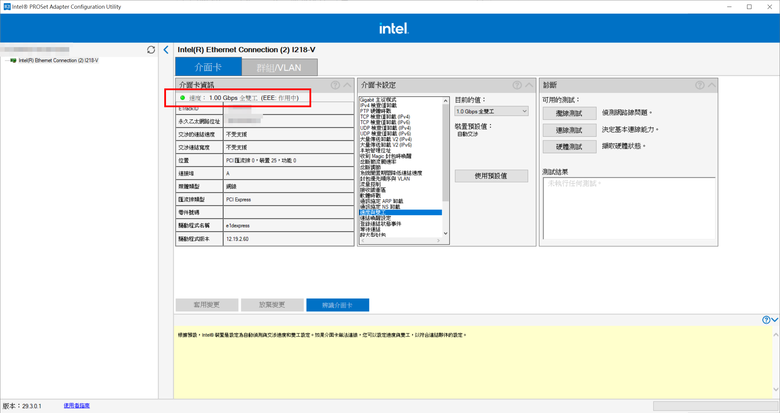This screenshot has width=780, height=413.
Task: Open help for the 介面卡資訊 panel
Action: click(335, 85)
